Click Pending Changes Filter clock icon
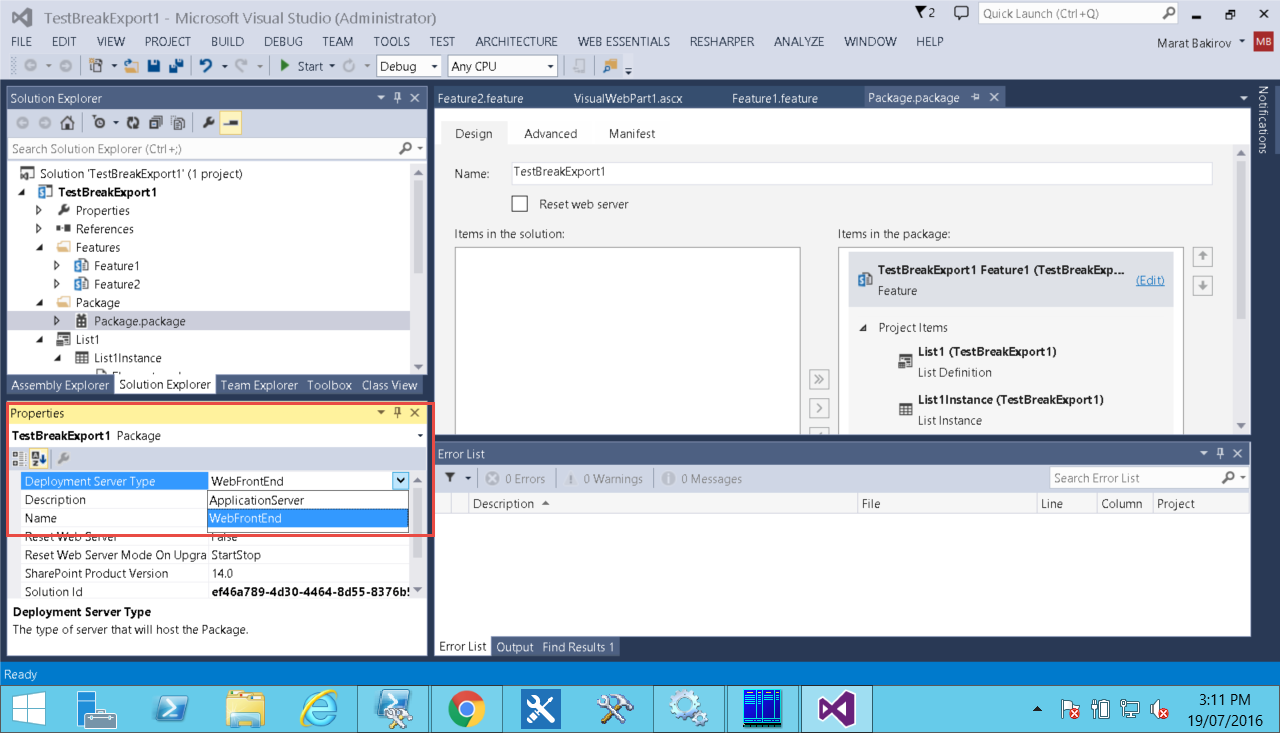This screenshot has width=1280, height=733. click(99, 123)
